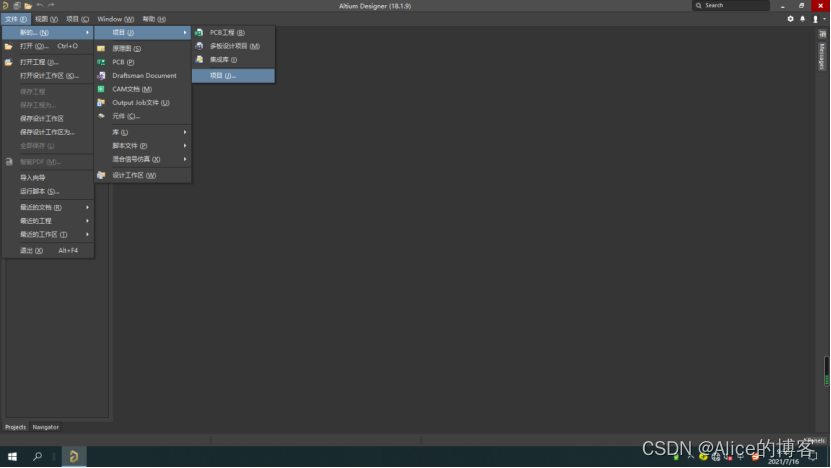Expand 最近的工程 submenu

[48, 221]
